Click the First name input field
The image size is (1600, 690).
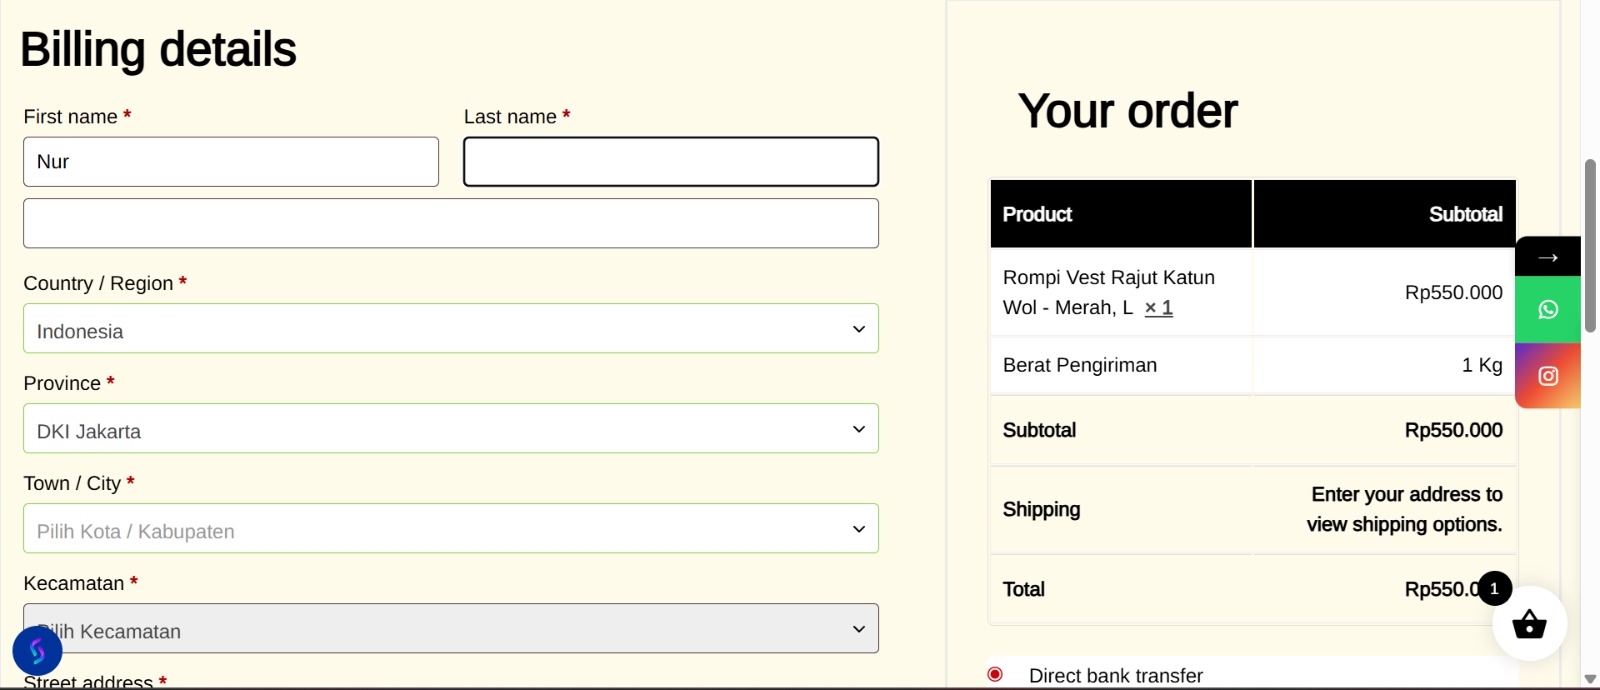click(x=230, y=162)
